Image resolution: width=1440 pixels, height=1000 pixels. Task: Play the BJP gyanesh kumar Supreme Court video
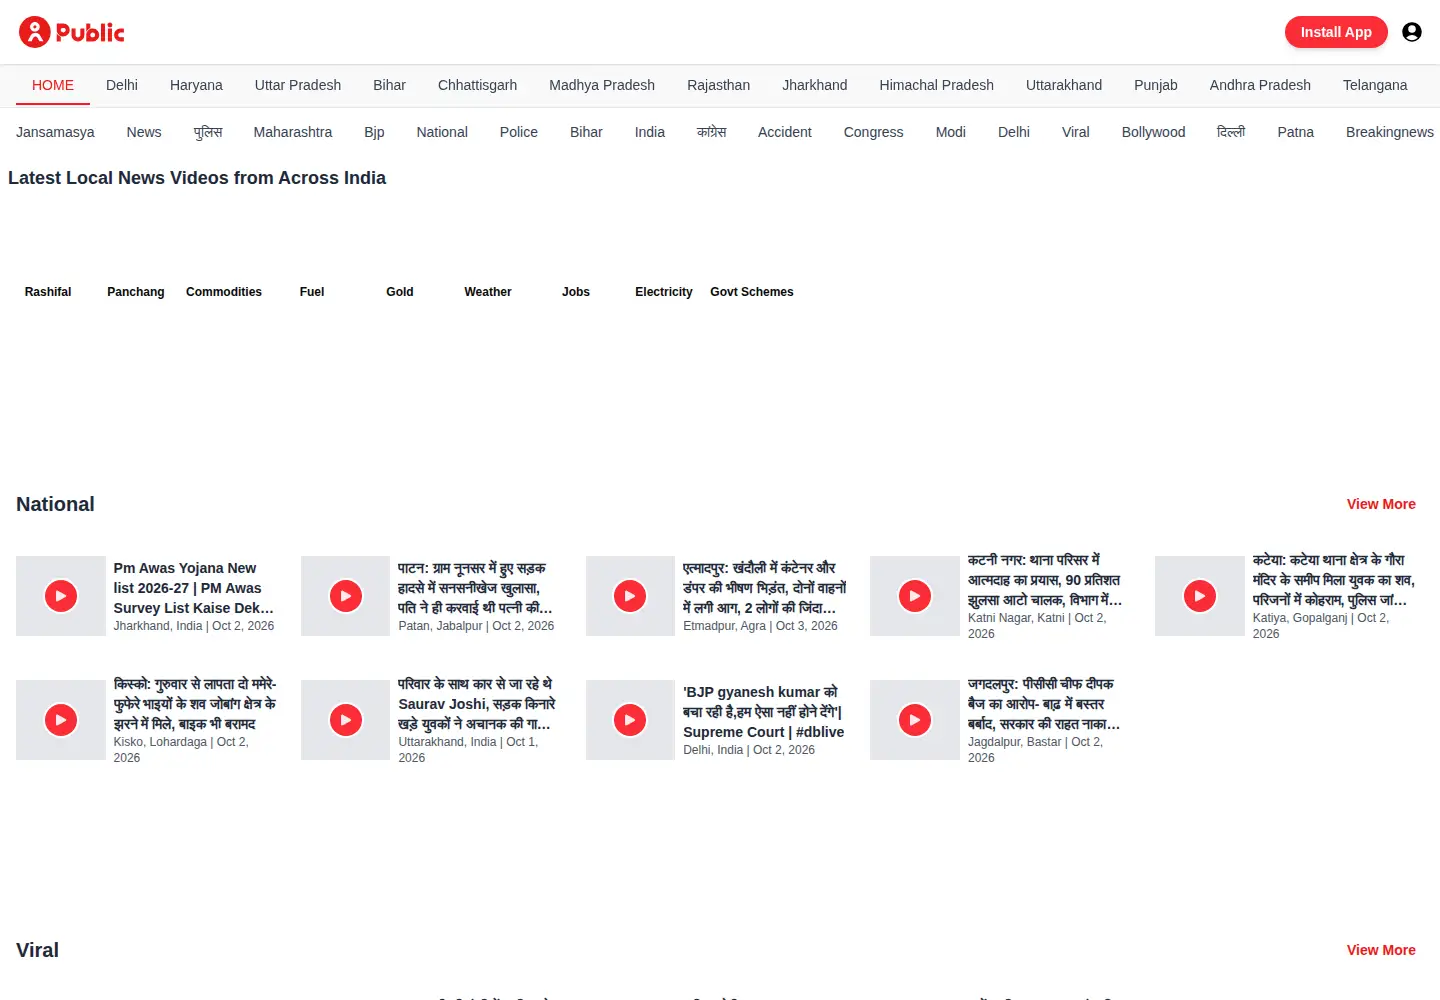630,720
